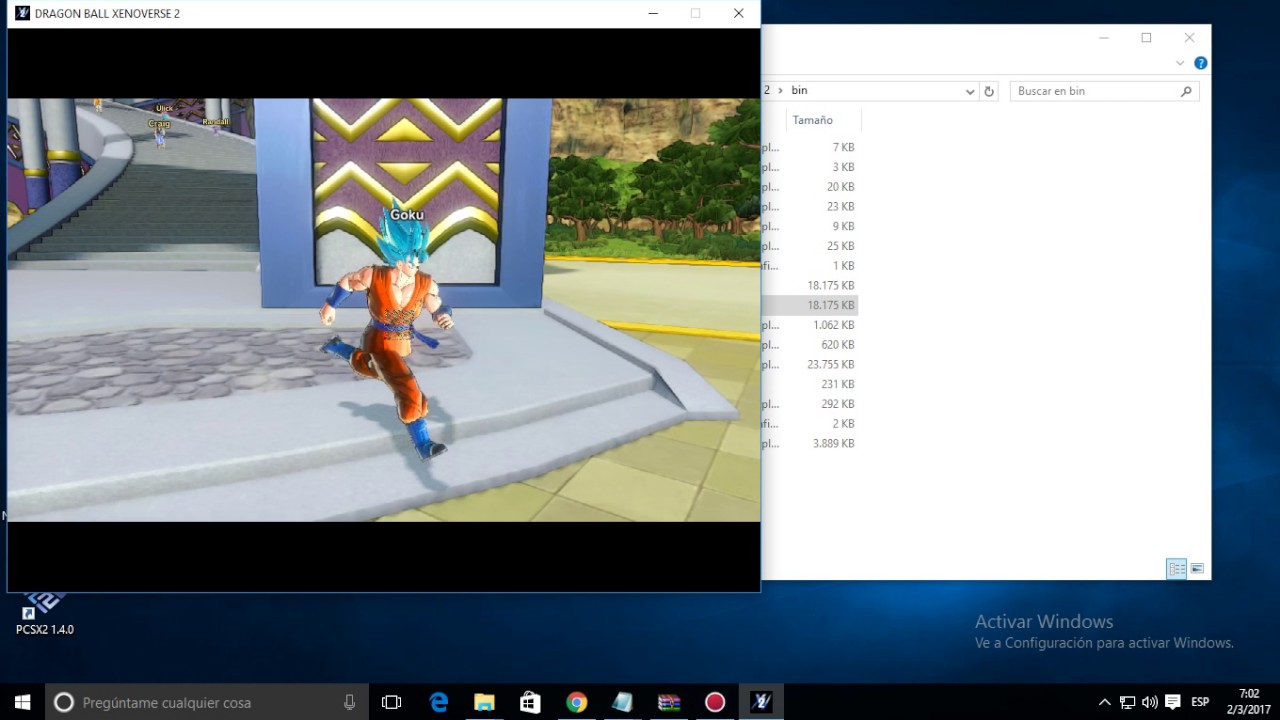Click the Goku character in the game
1280x720 pixels.
tap(392, 335)
